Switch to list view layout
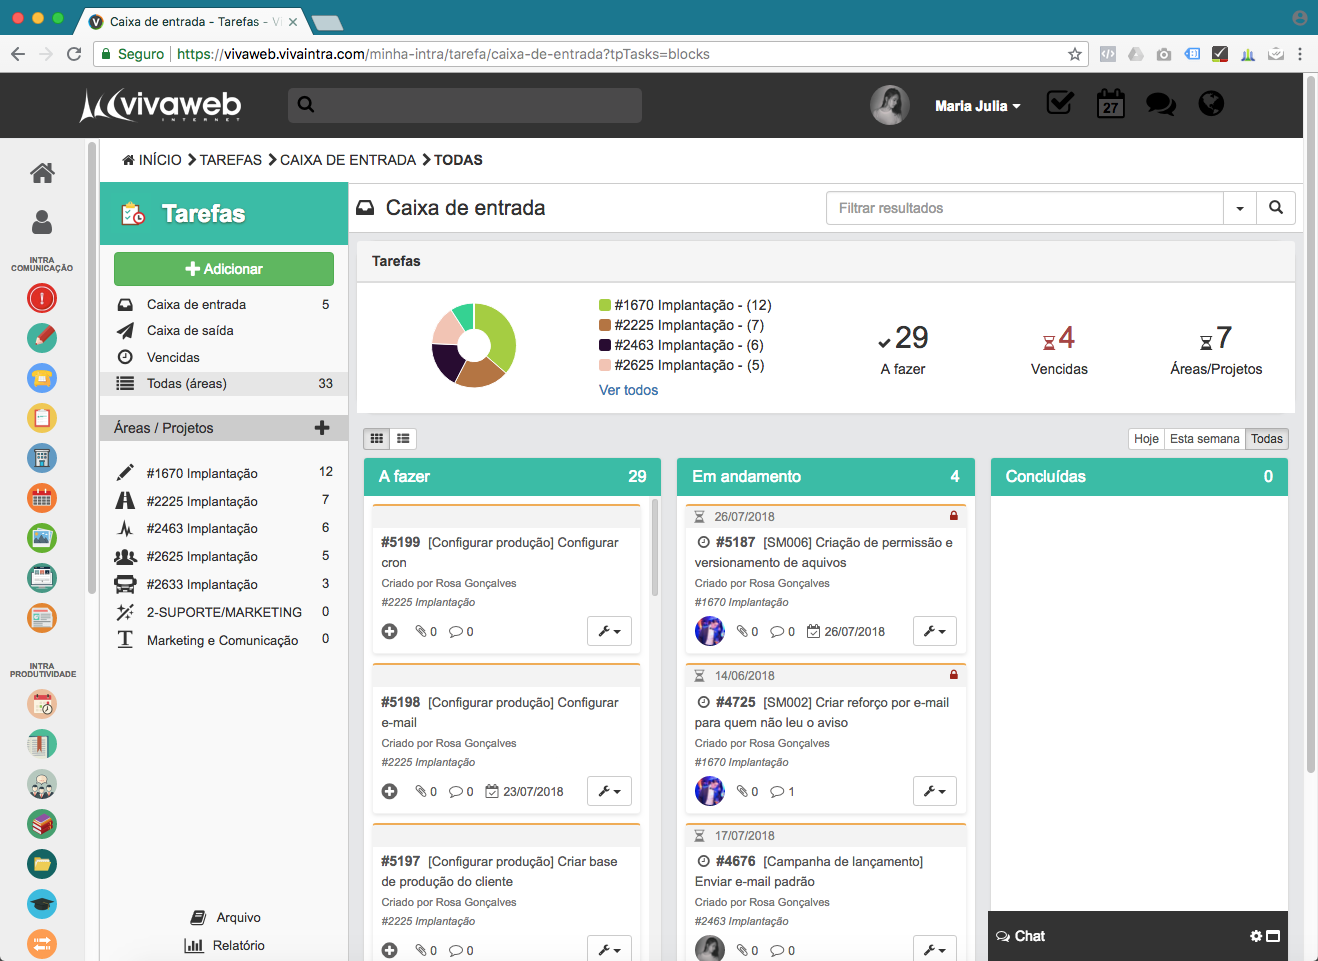Viewport: 1318px width, 961px height. (403, 439)
